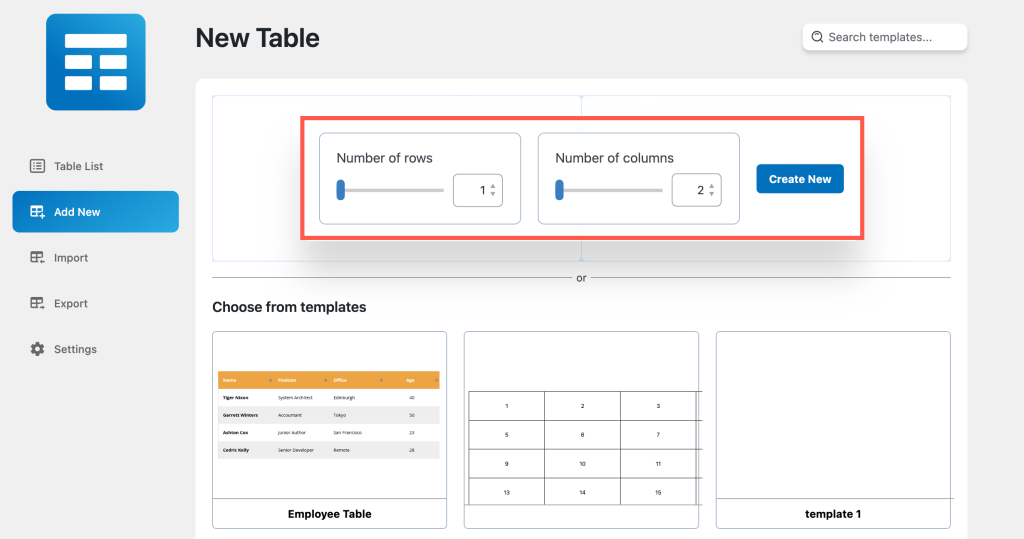Go to the Import page label
Image resolution: width=1024 pixels, height=539 pixels.
[x=71, y=258]
